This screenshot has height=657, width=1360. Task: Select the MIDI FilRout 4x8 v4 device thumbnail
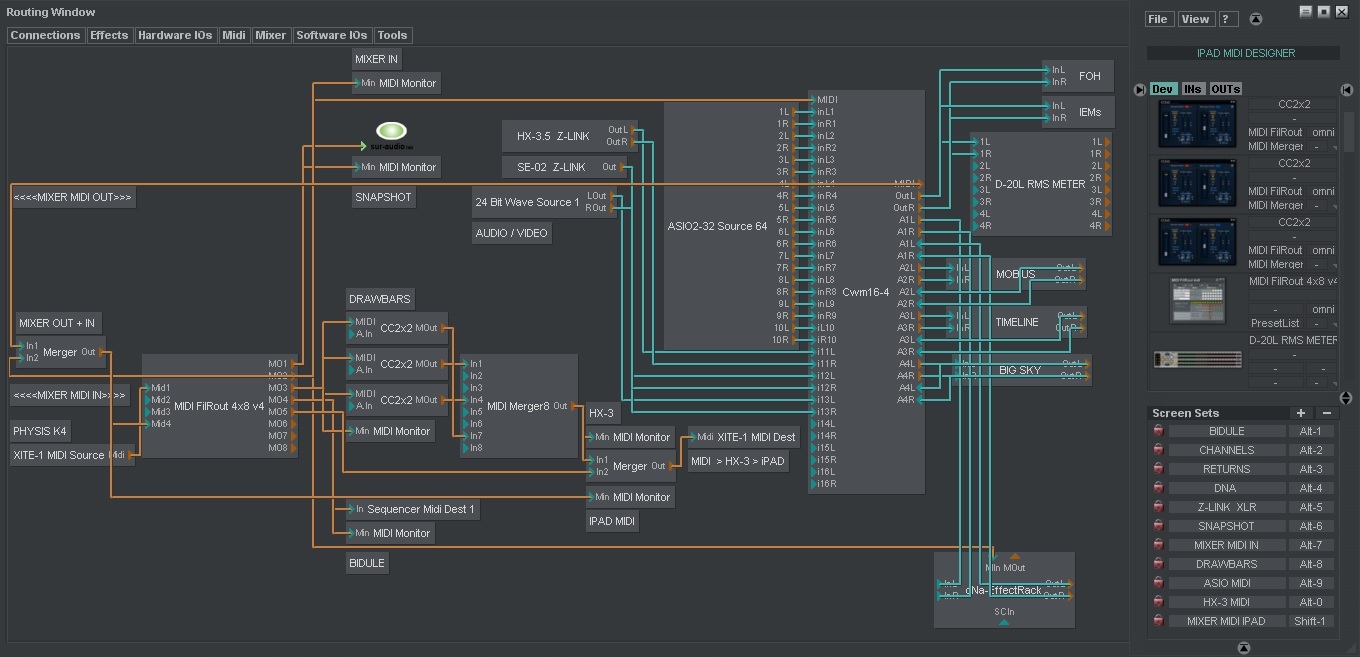pyautogui.click(x=1197, y=301)
